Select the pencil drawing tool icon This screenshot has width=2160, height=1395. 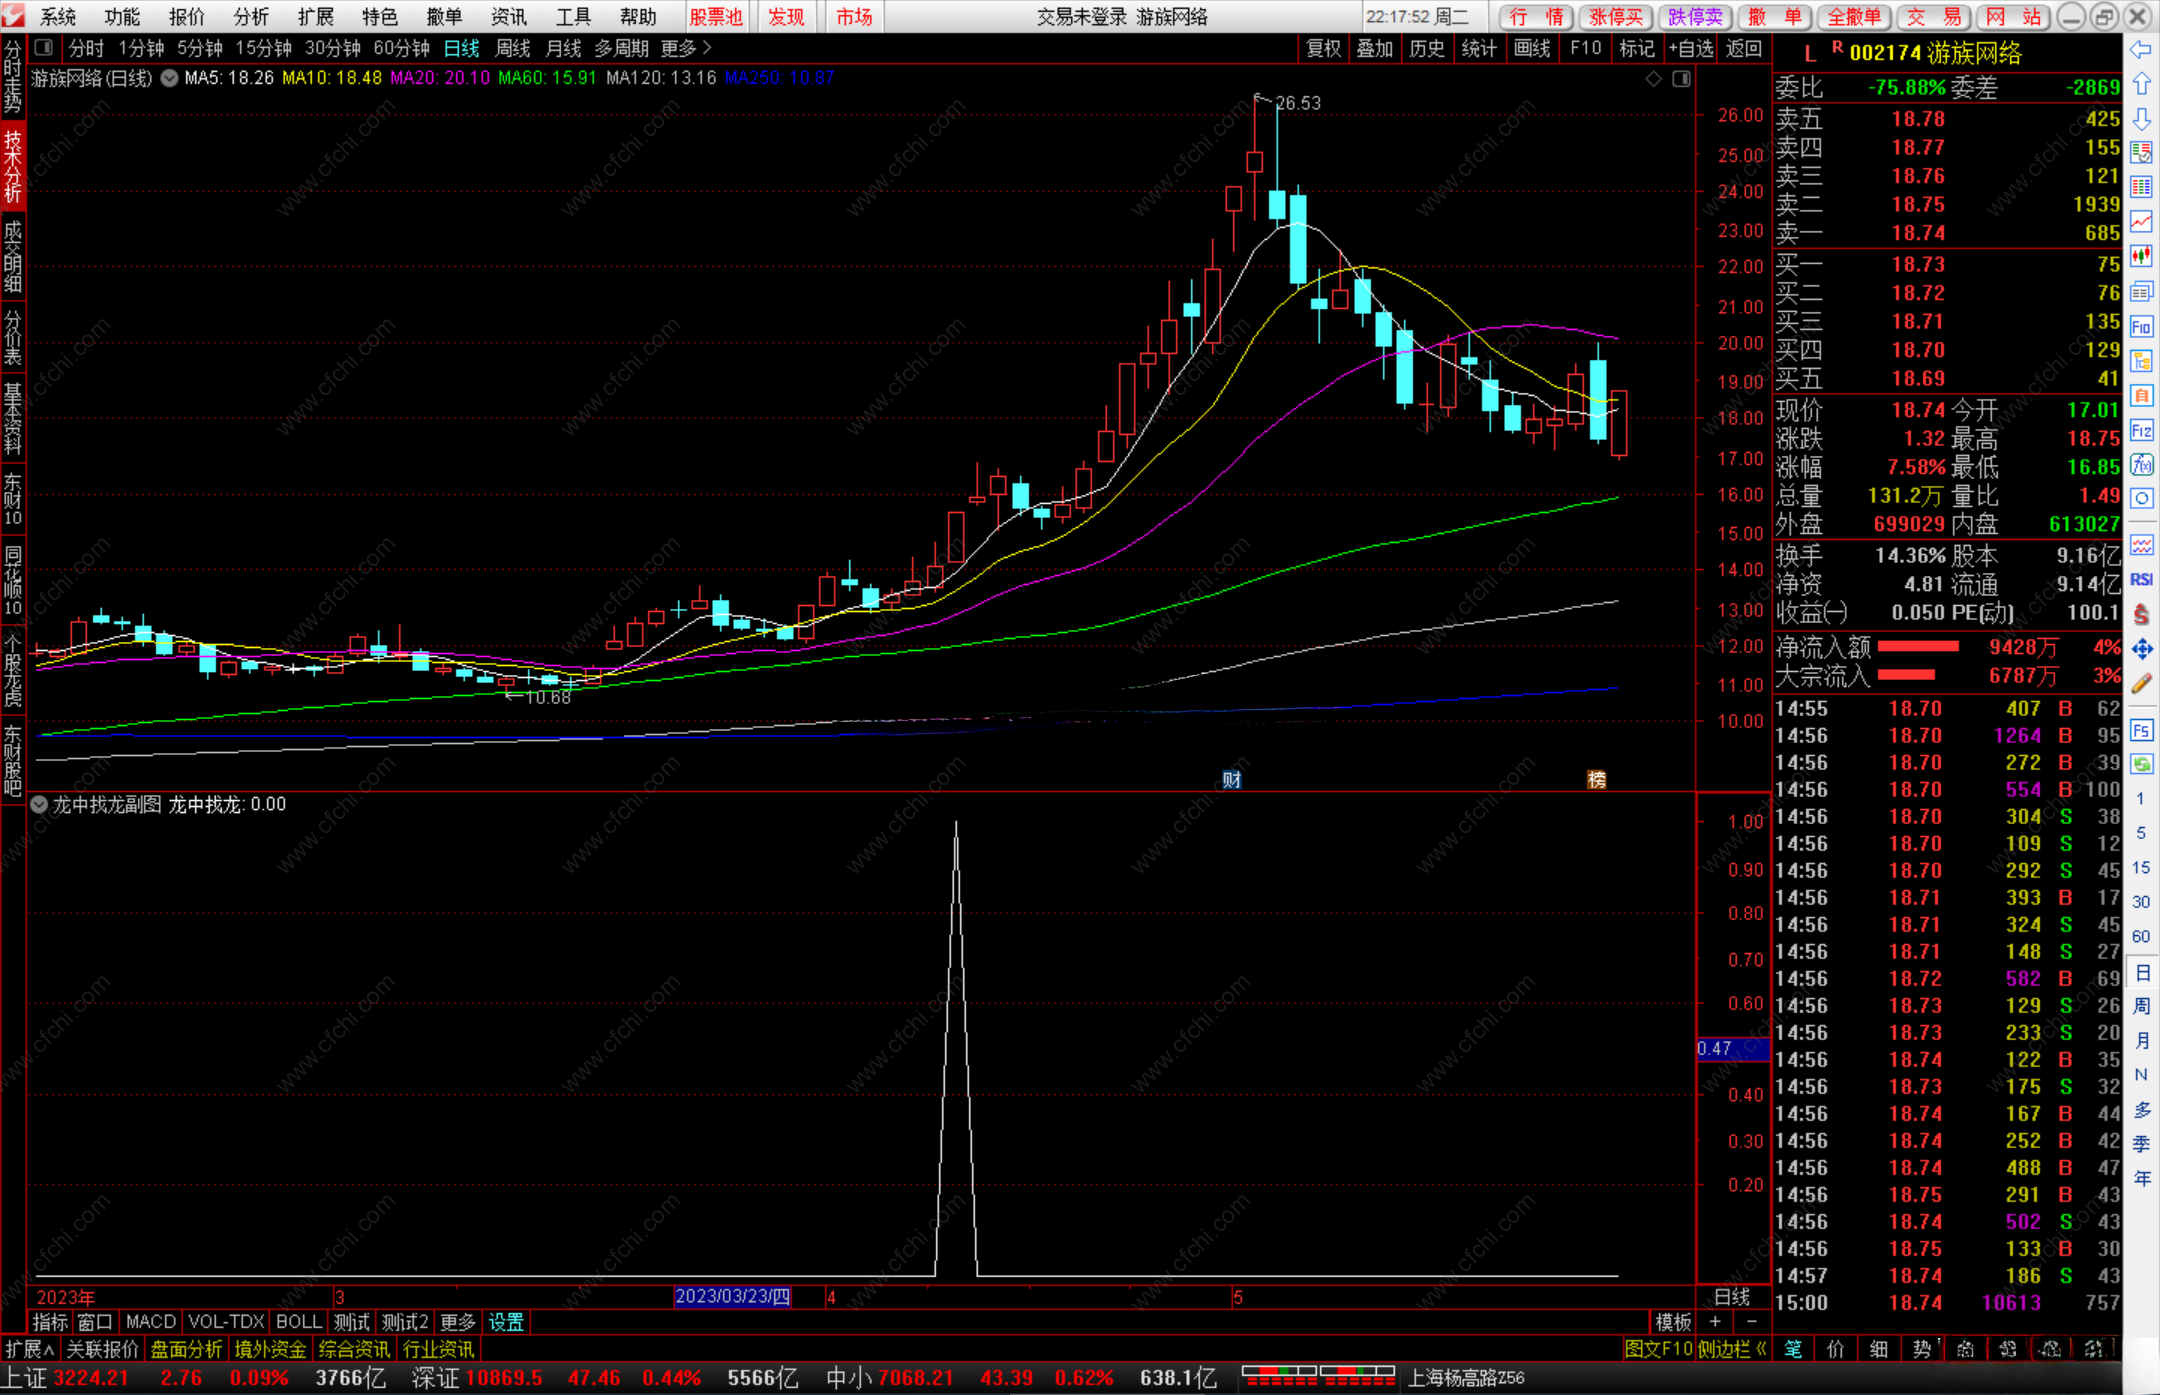tap(2141, 684)
